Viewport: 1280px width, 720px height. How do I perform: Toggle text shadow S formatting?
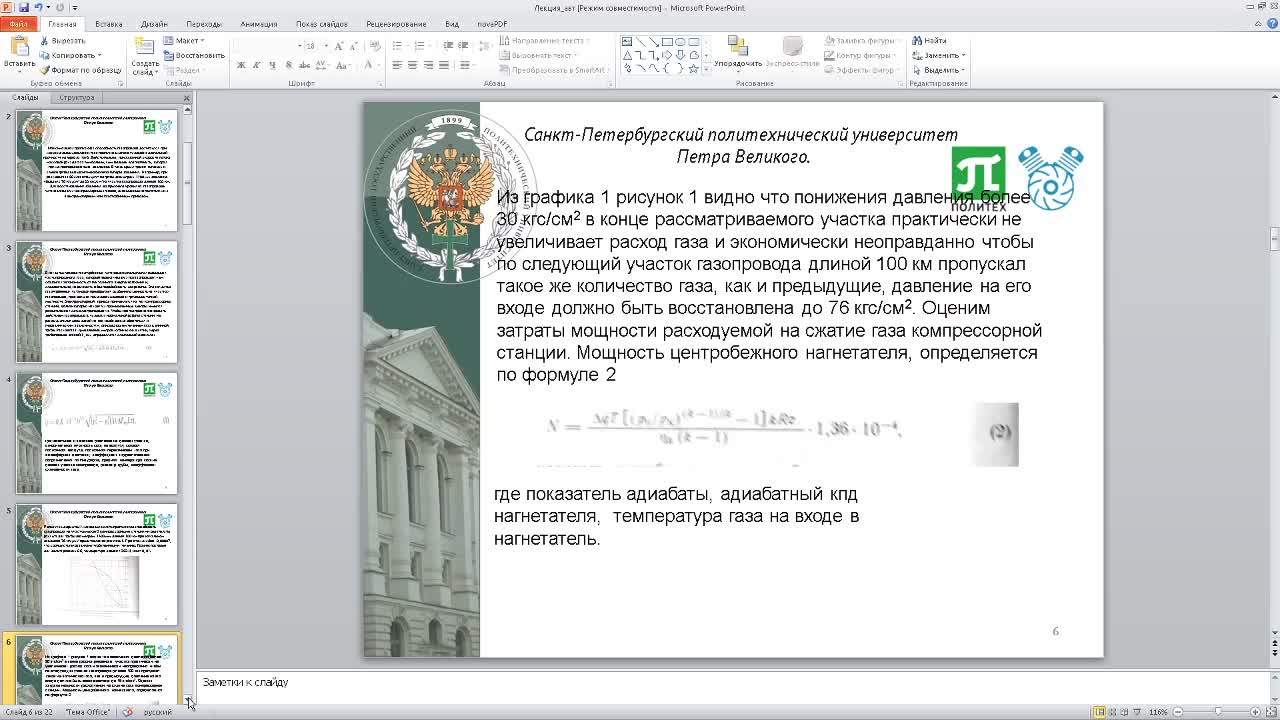click(288, 65)
